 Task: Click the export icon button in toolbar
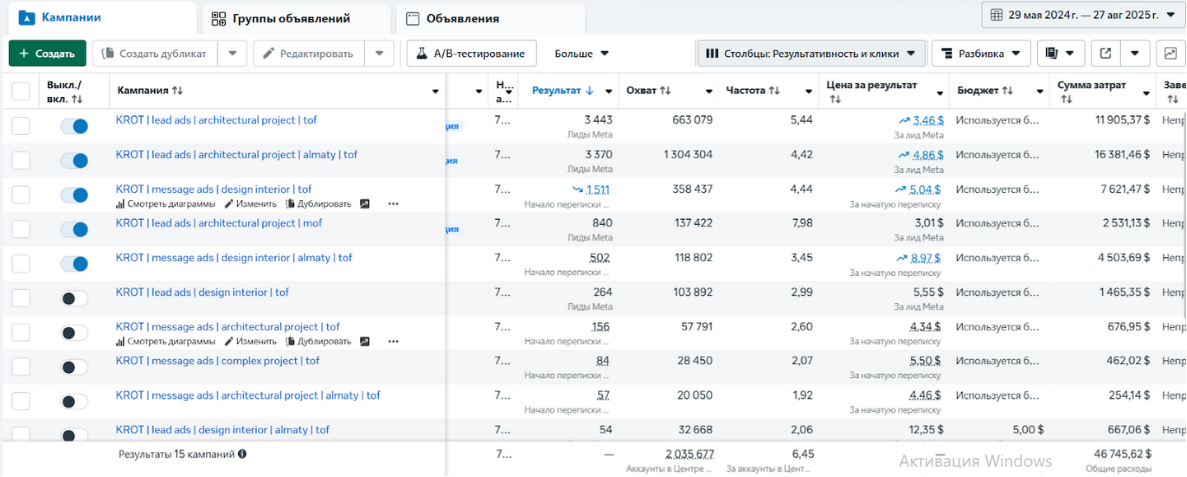(1105, 53)
